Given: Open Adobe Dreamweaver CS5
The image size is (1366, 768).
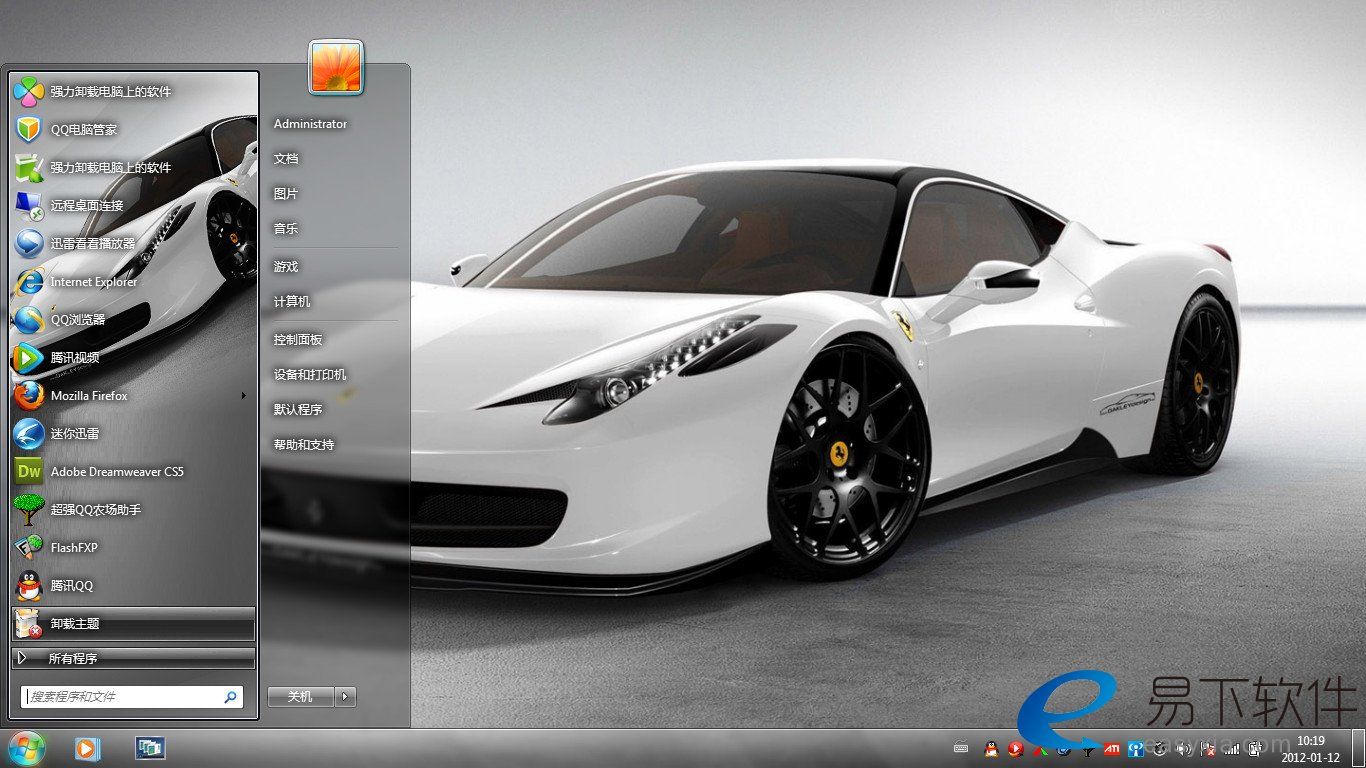Looking at the screenshot, I should [x=117, y=472].
